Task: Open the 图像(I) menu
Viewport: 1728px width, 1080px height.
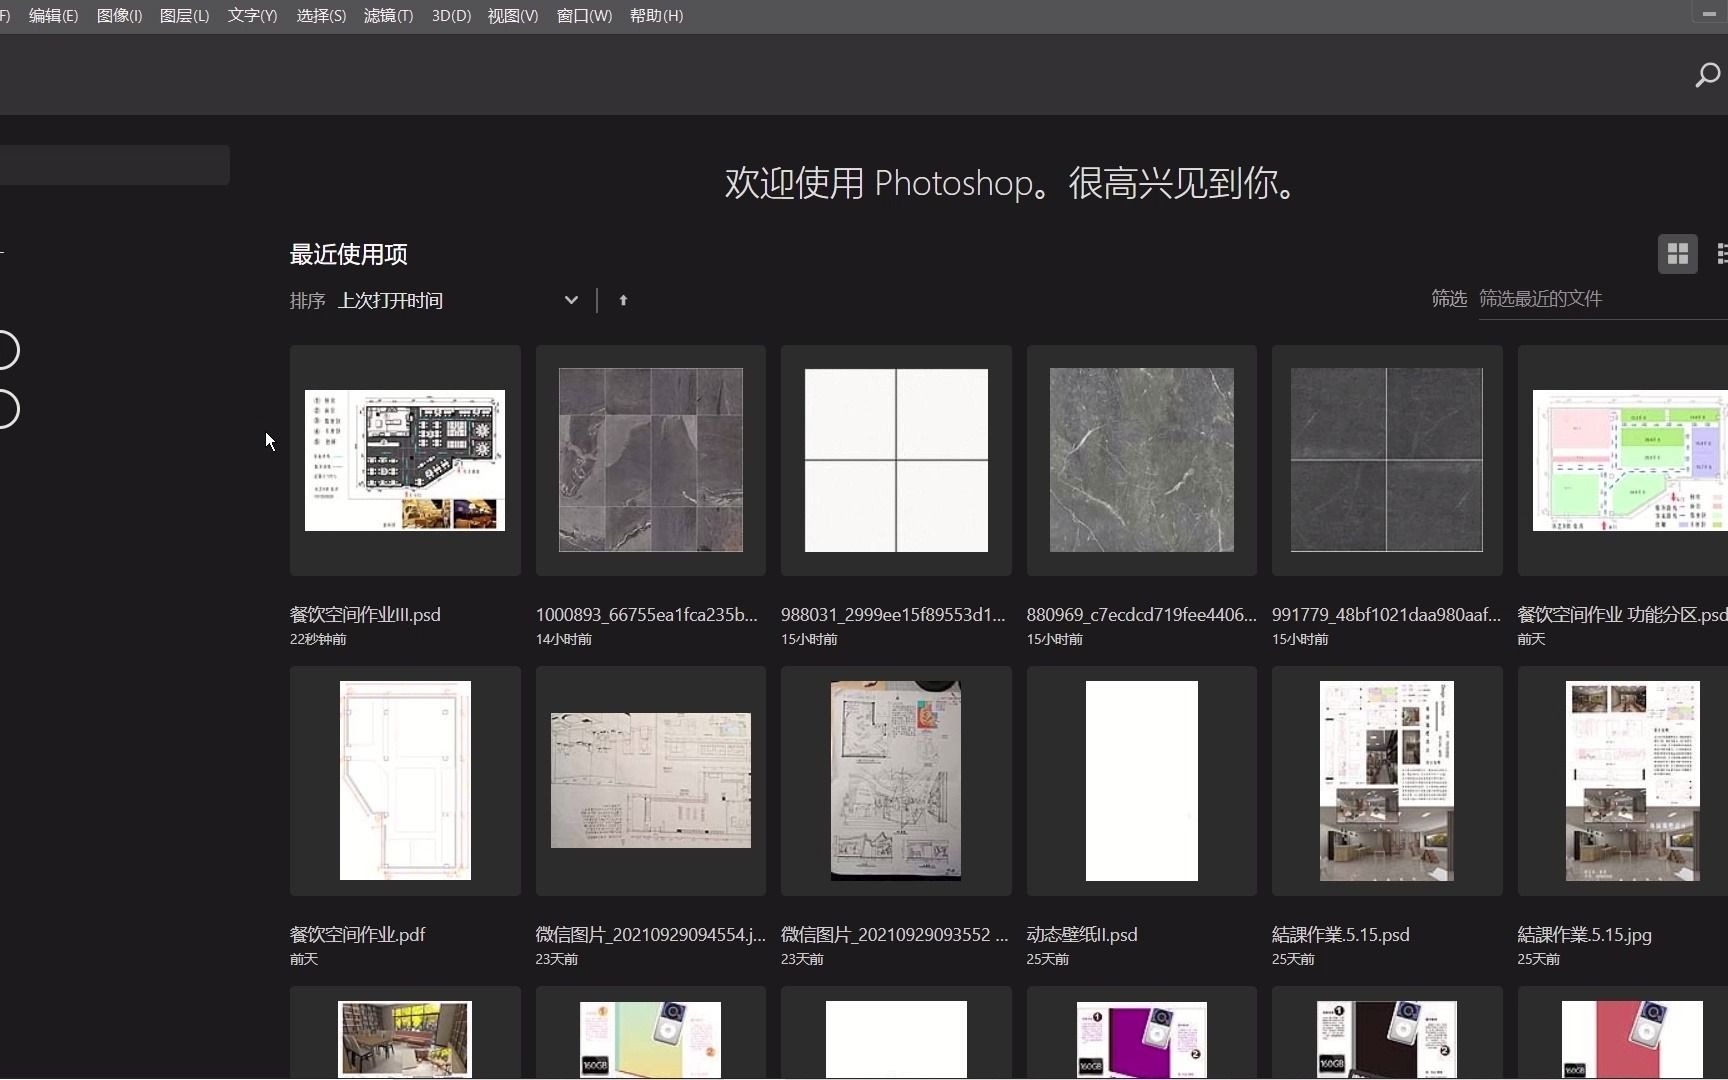Action: click(x=119, y=16)
